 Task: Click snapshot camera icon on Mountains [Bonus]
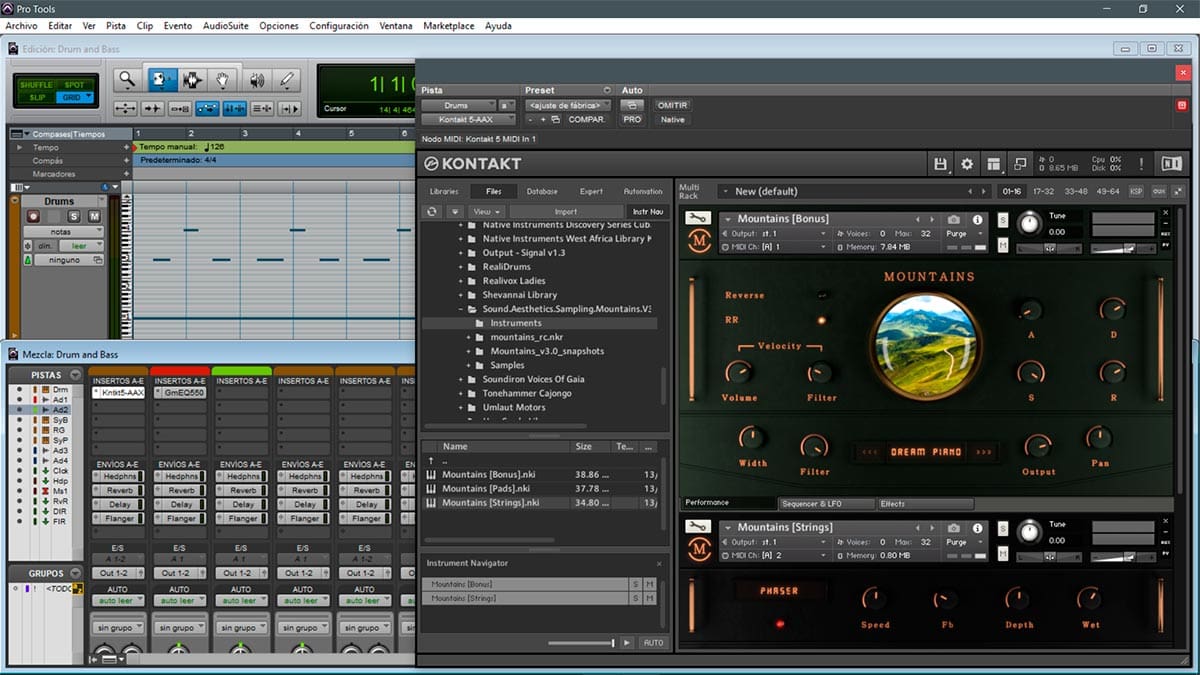[x=954, y=219]
